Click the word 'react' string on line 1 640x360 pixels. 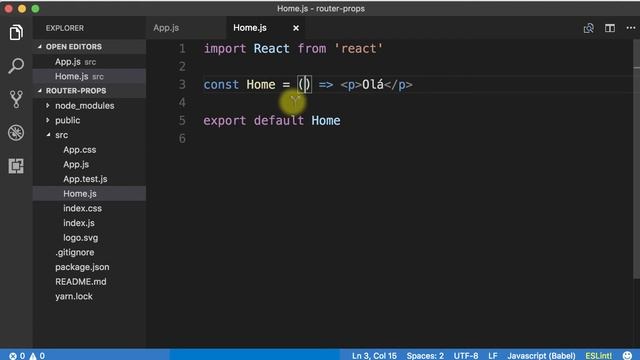pyautogui.click(x=358, y=49)
